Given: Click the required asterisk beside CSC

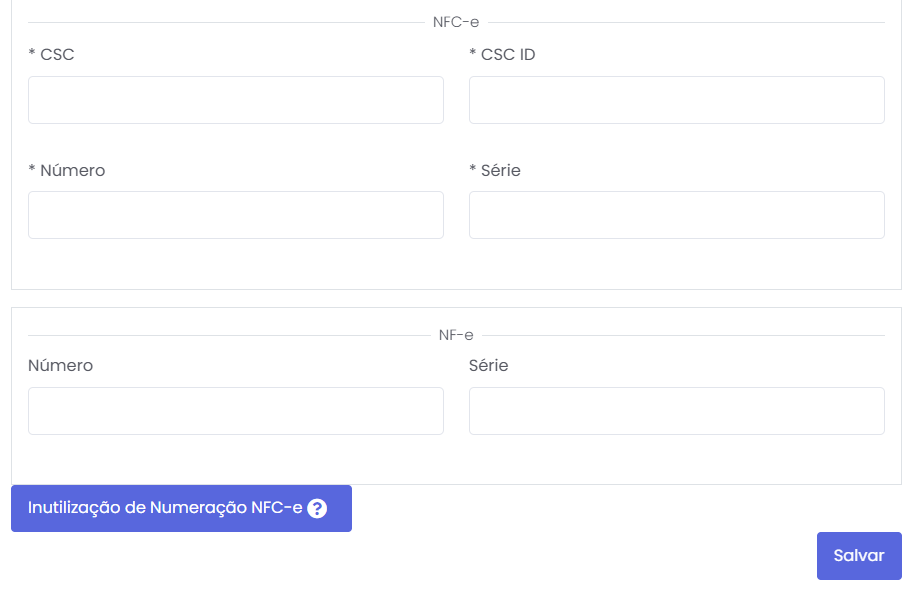Looking at the screenshot, I should click(32, 55).
